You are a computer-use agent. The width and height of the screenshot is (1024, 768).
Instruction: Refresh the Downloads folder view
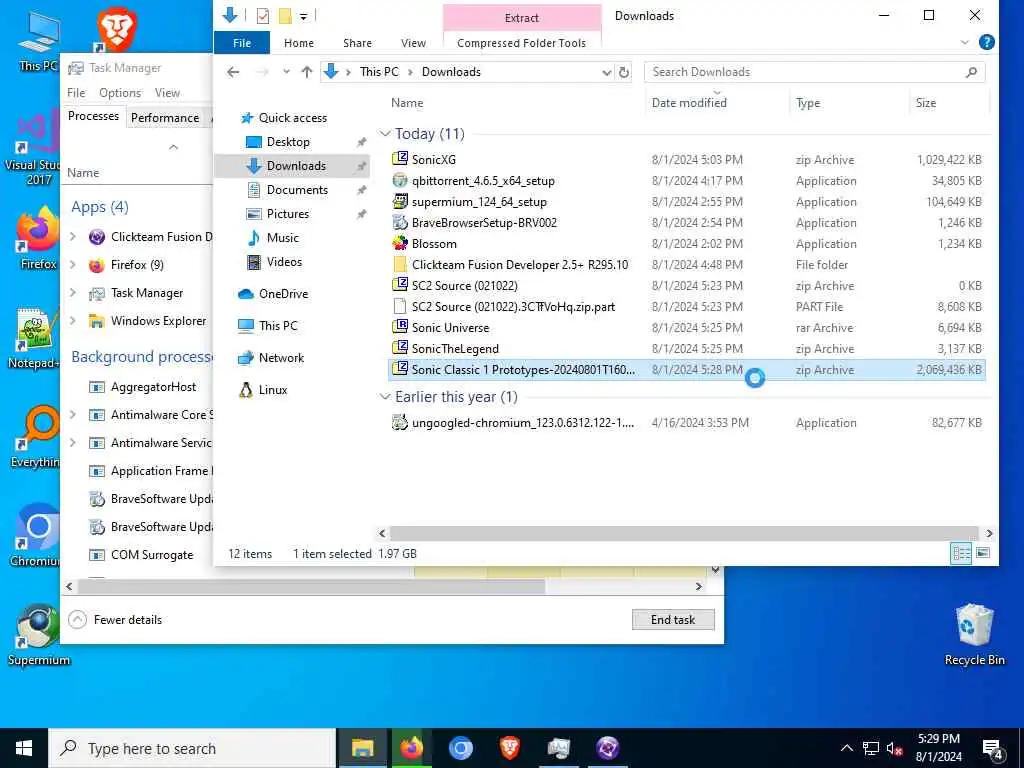(624, 72)
